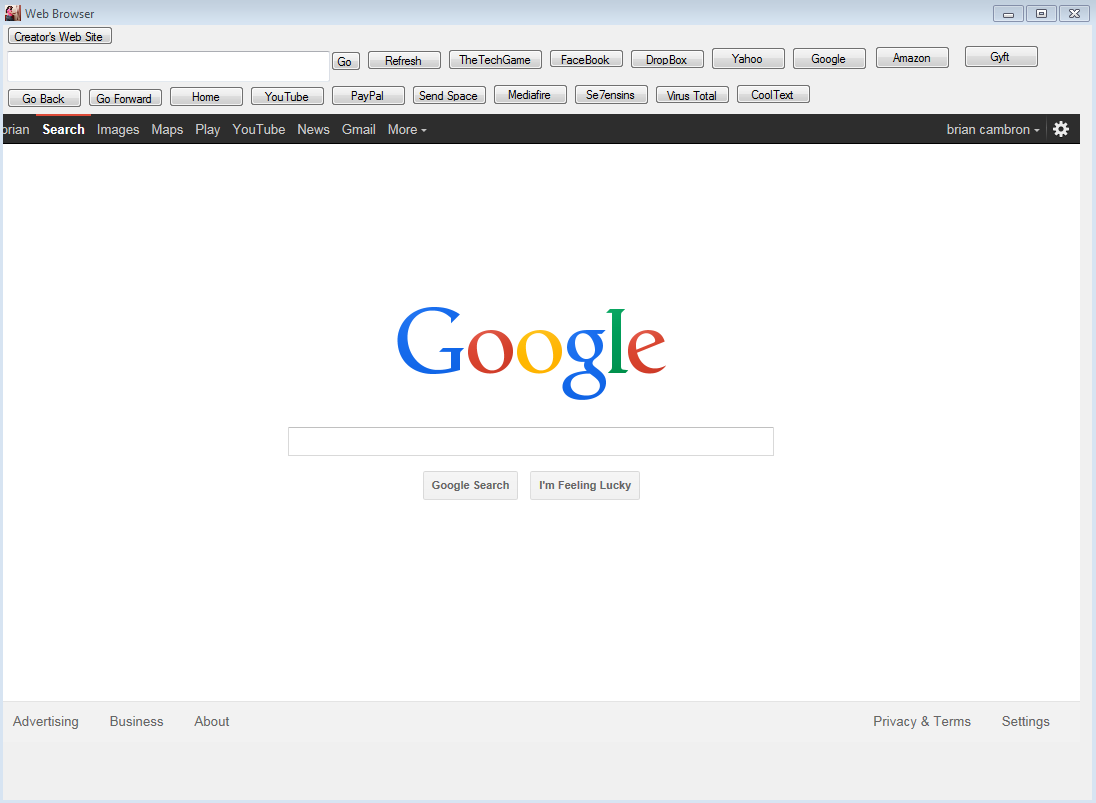Open Virus Total shortcut
1096x803 pixels.
pos(692,96)
